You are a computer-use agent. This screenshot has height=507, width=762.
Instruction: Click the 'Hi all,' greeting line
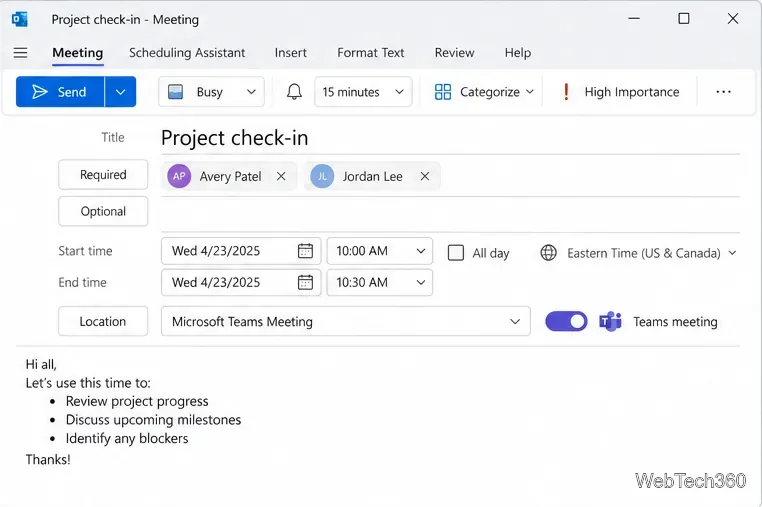(41, 364)
